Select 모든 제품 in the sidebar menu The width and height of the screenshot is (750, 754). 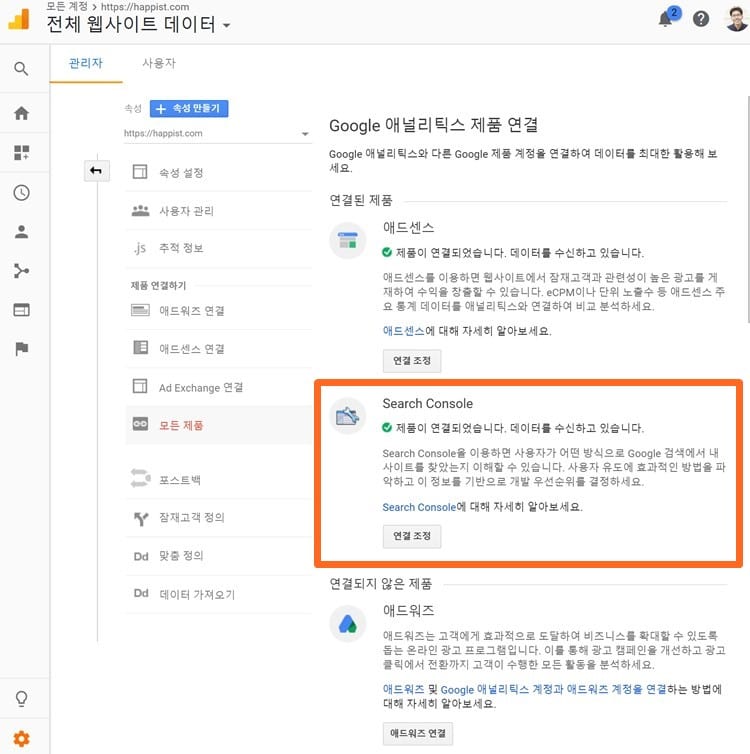[x=181, y=425]
